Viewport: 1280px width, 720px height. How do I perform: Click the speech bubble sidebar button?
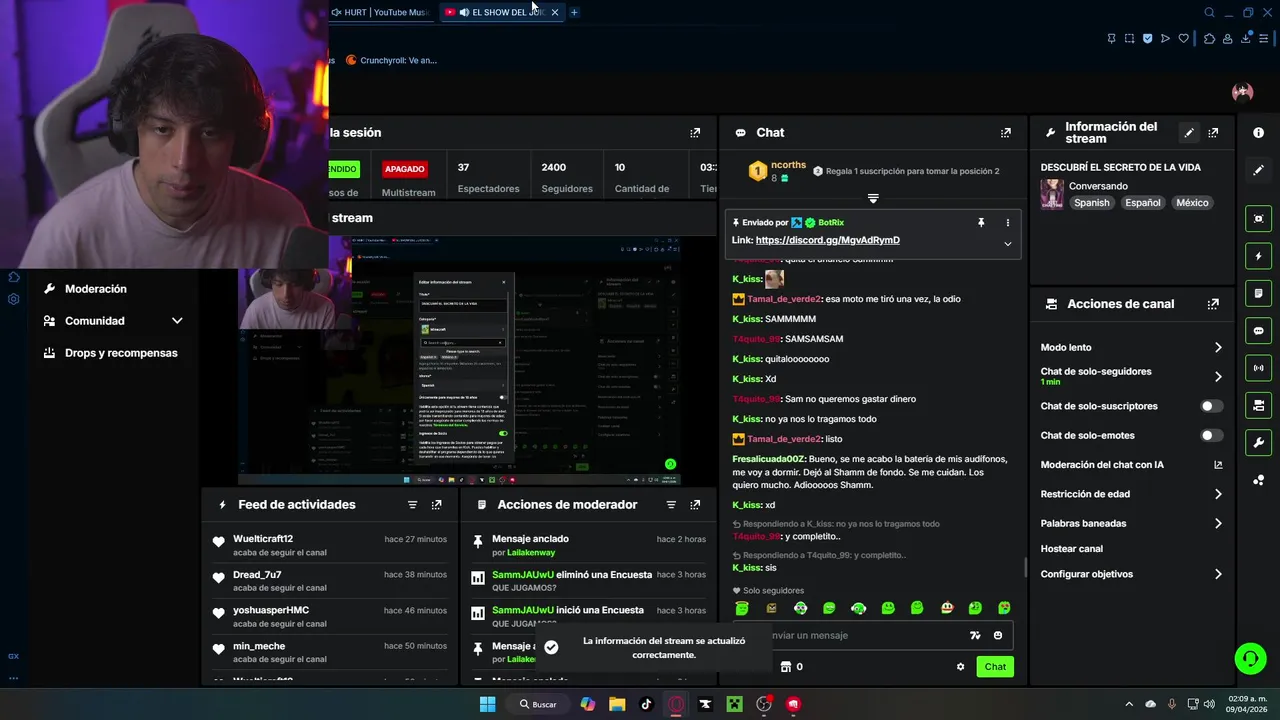point(1259,330)
